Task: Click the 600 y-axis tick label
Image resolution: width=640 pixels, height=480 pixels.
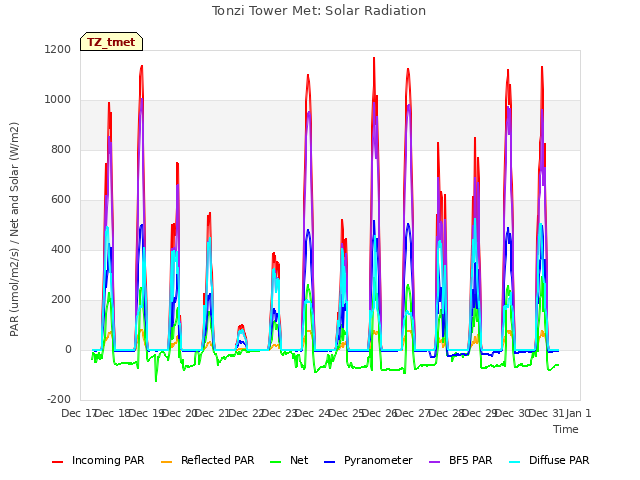Action: 61,200
